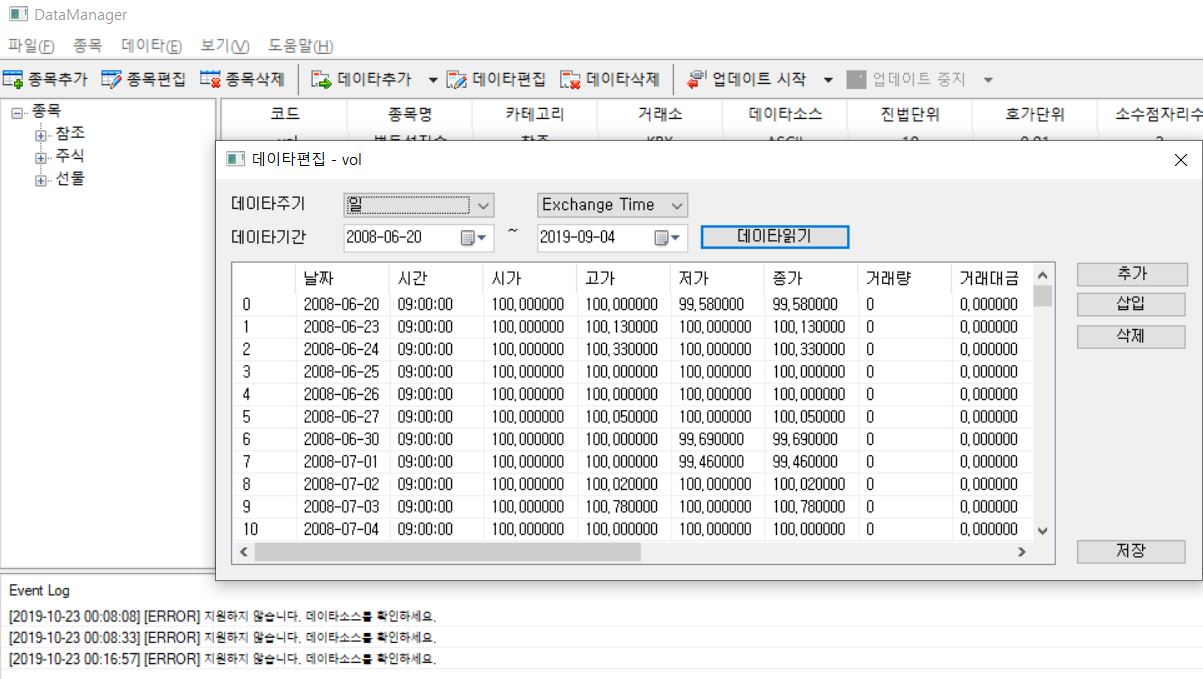This screenshot has width=1203, height=679.
Task: Expand the 선물 tree node
Action: click(41, 180)
